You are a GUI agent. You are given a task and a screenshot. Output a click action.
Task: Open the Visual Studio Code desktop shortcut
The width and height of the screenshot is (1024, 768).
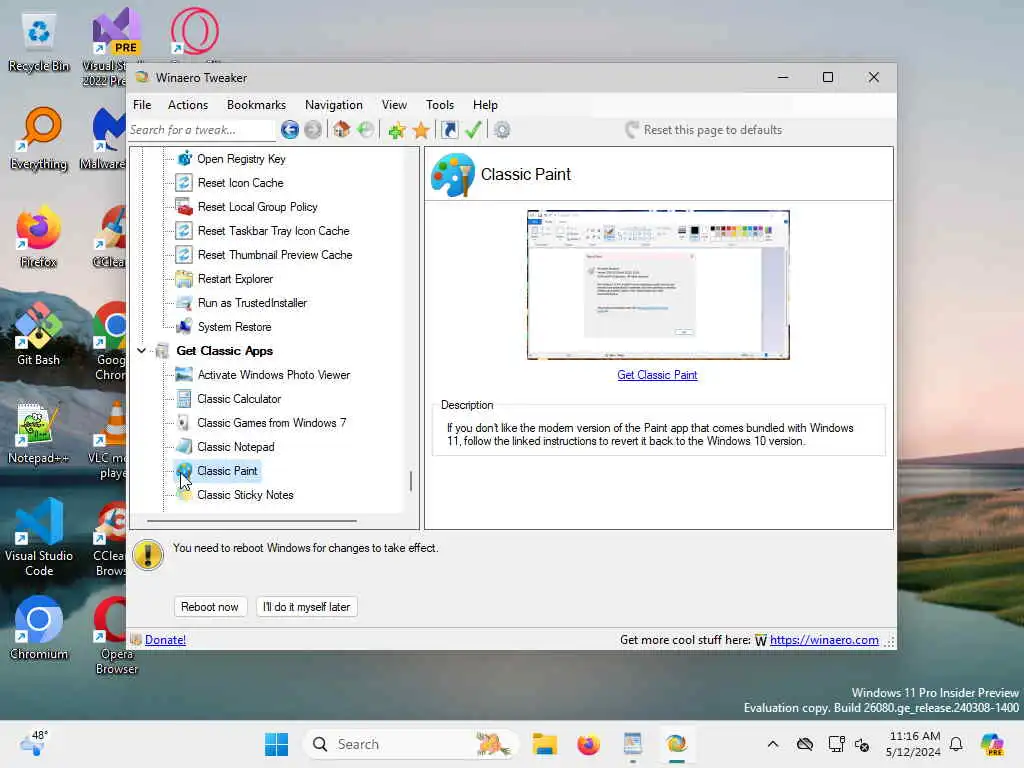pos(39,537)
